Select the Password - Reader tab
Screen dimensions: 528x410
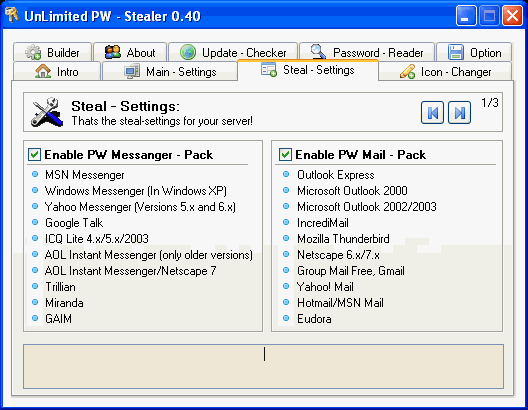(367, 52)
